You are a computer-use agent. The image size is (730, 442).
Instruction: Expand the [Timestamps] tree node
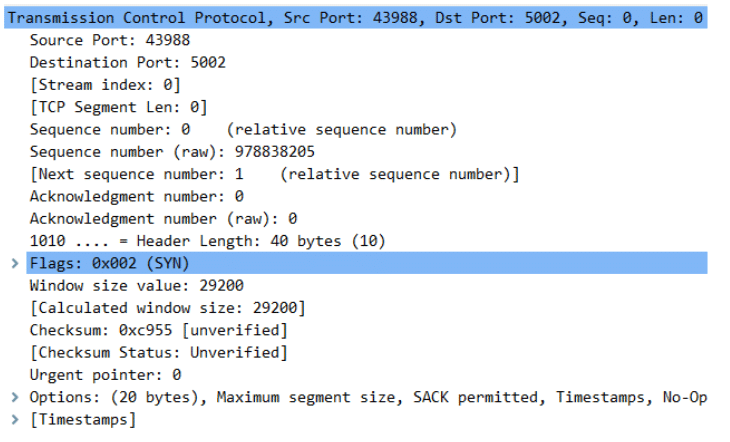click(x=14, y=420)
